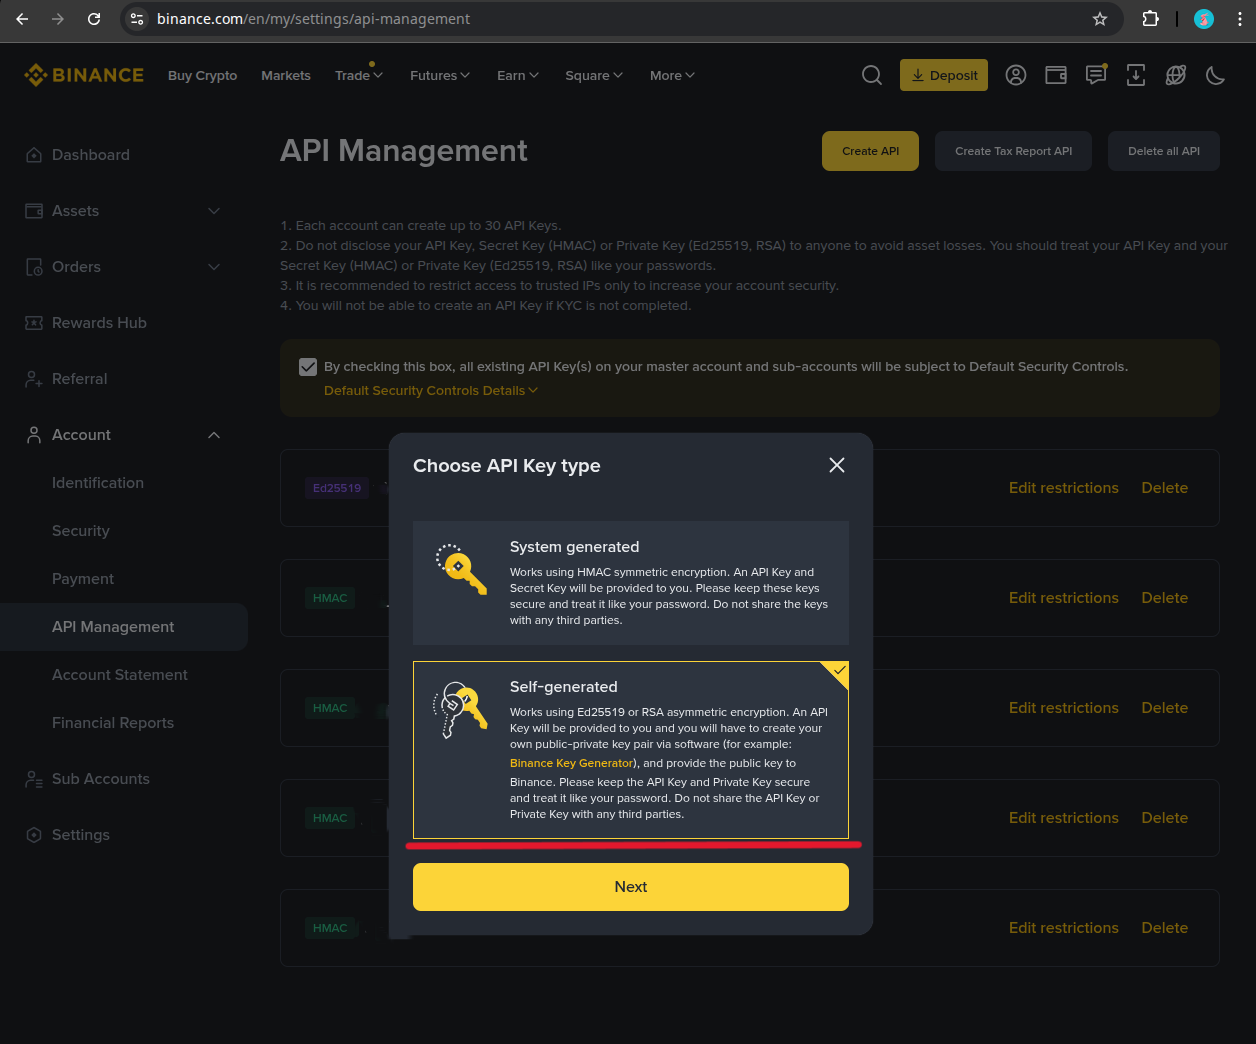Viewport: 1256px width, 1044px height.
Task: Expand the Assets sidebar section
Action: 124,211
